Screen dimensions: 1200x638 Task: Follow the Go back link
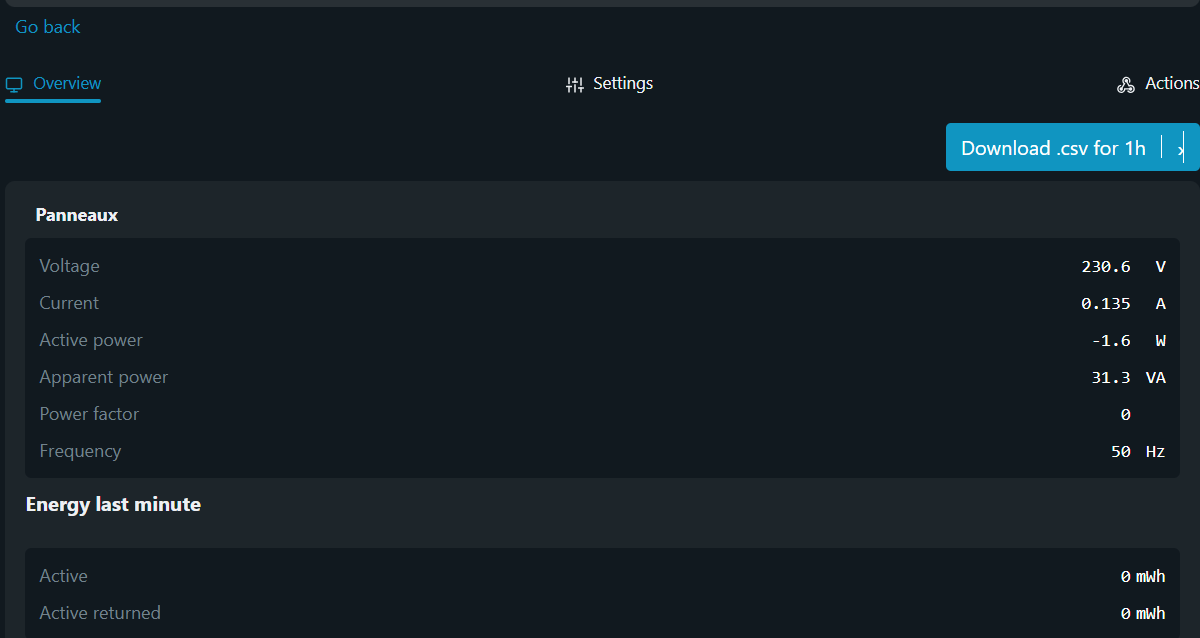coord(48,27)
